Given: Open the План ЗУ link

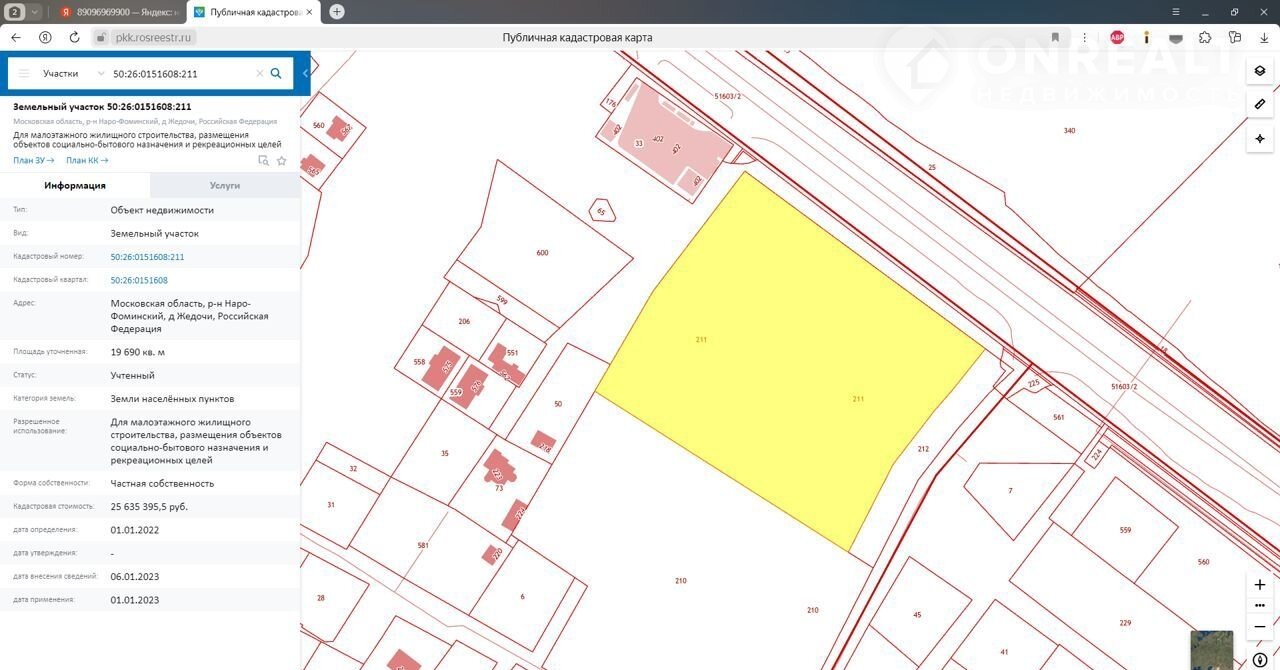Looking at the screenshot, I should pos(33,160).
